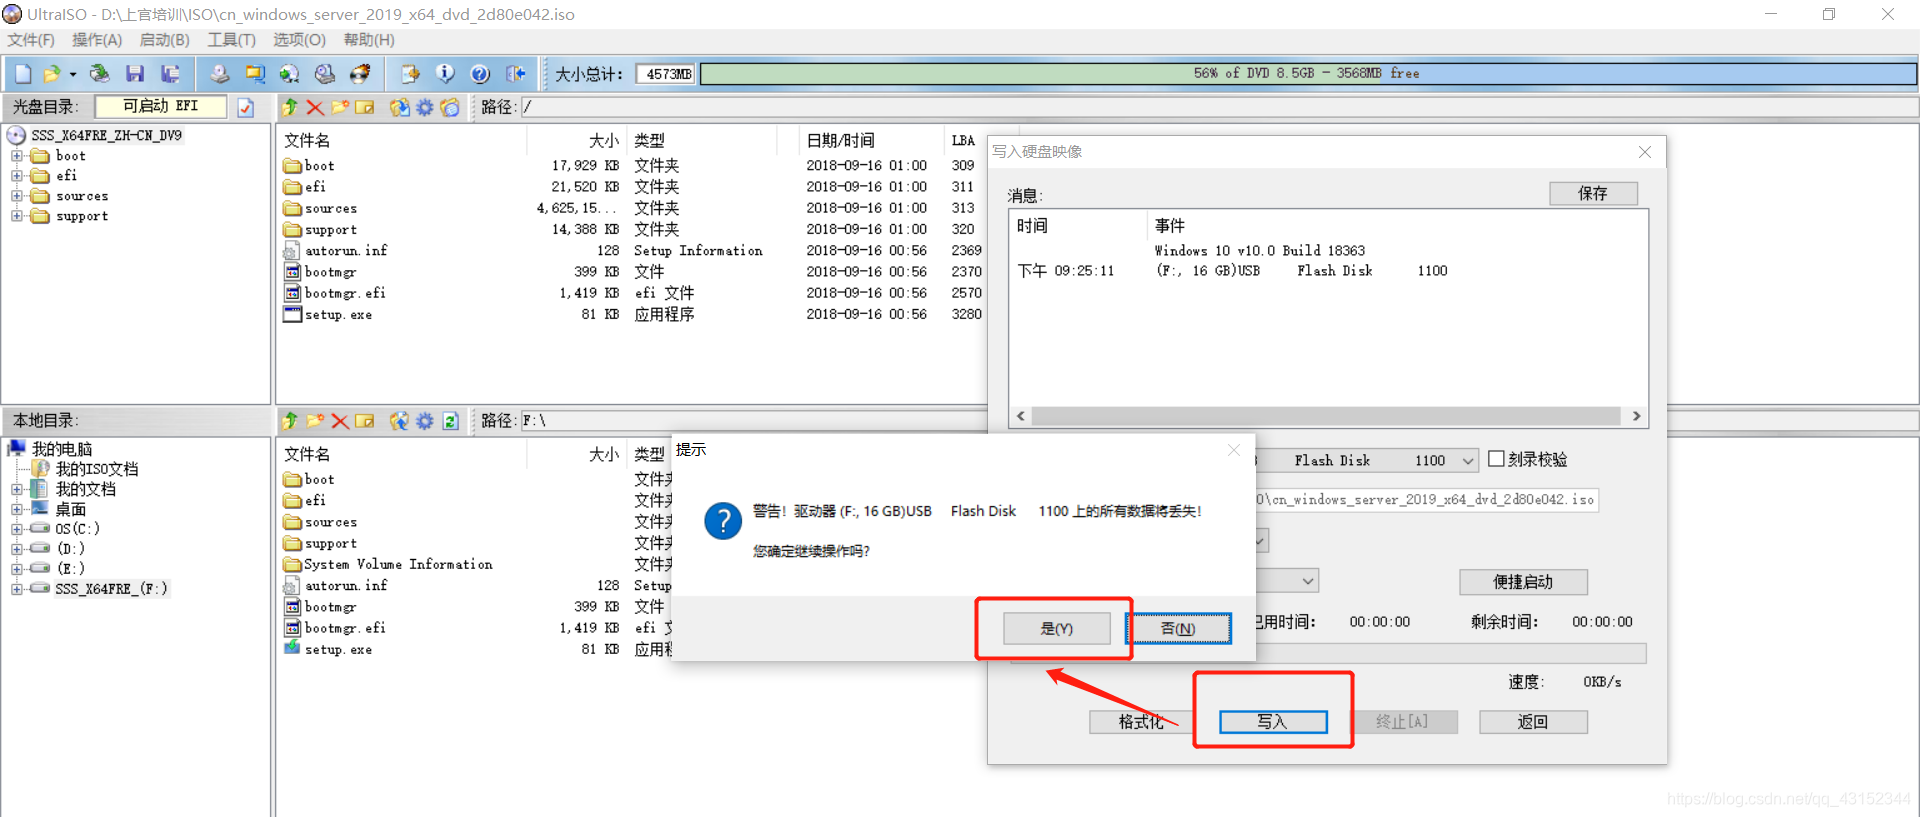Click the red X delete icon in the local directory toolbar
The height and width of the screenshot is (817, 1920).
(x=340, y=421)
